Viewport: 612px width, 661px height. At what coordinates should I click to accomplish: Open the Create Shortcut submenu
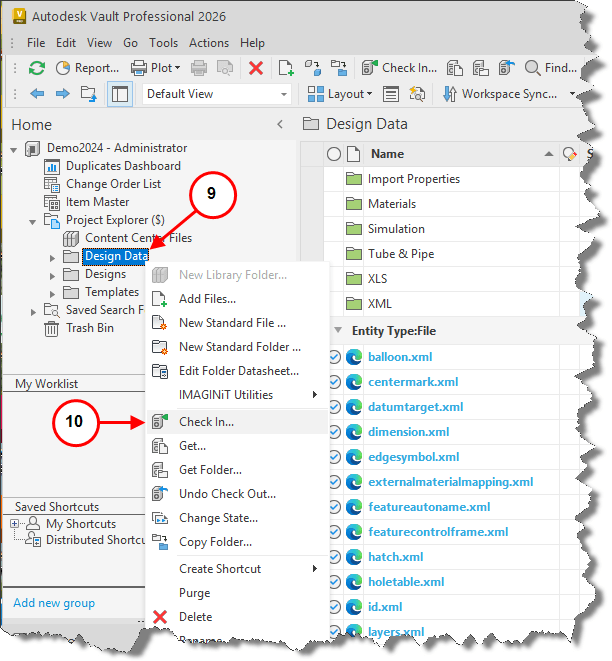point(237,569)
